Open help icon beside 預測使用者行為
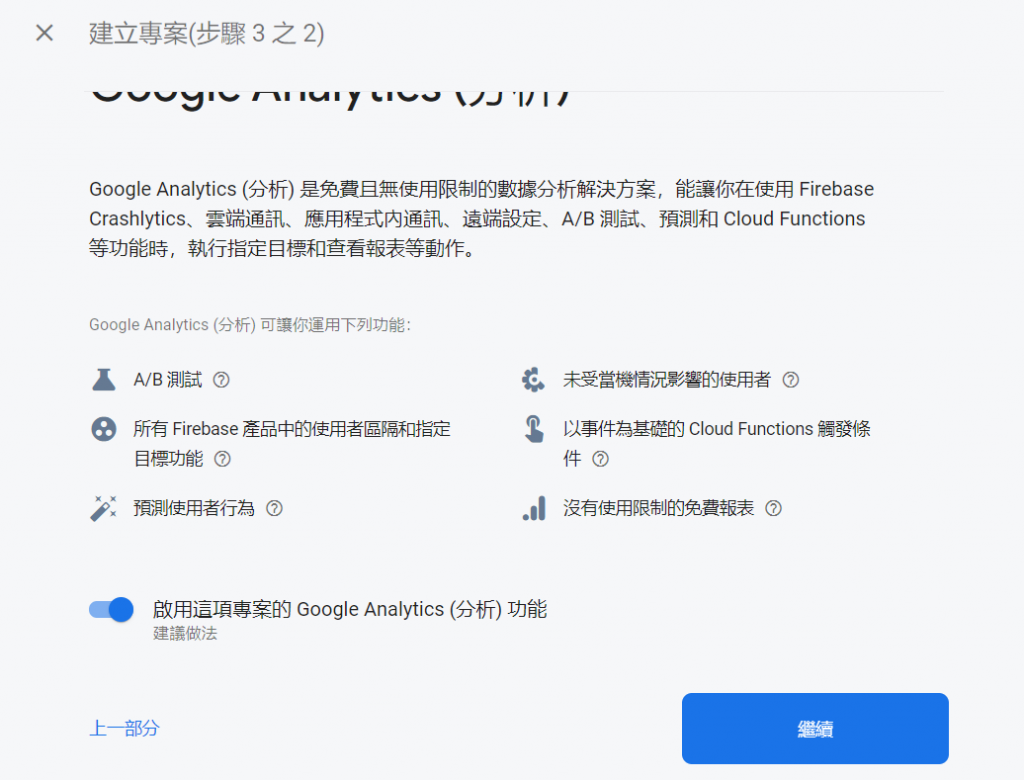 [274, 508]
